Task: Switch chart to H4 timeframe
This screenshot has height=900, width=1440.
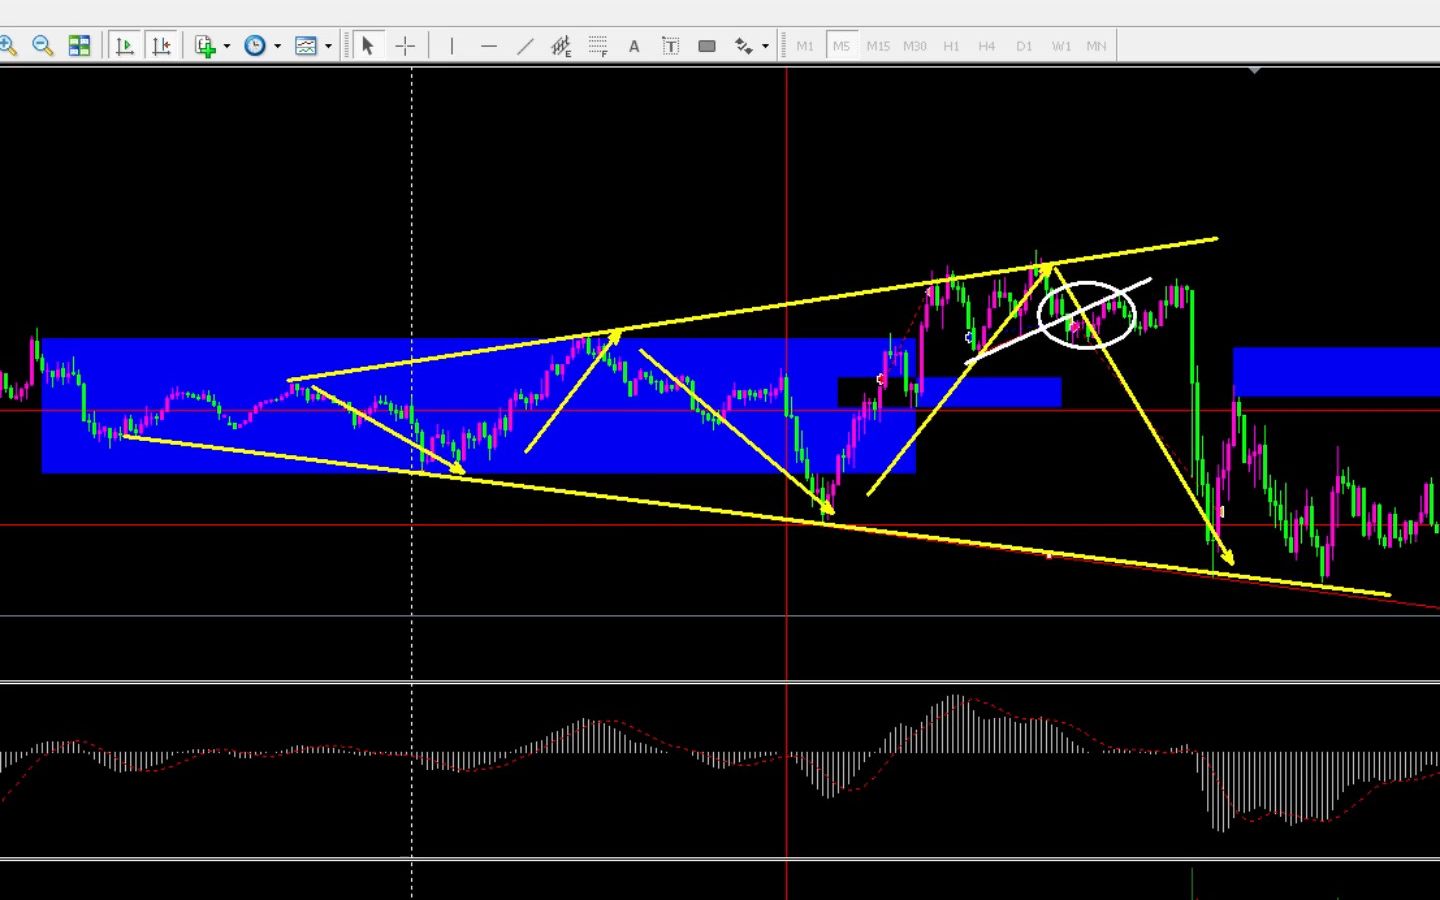Action: tap(987, 46)
